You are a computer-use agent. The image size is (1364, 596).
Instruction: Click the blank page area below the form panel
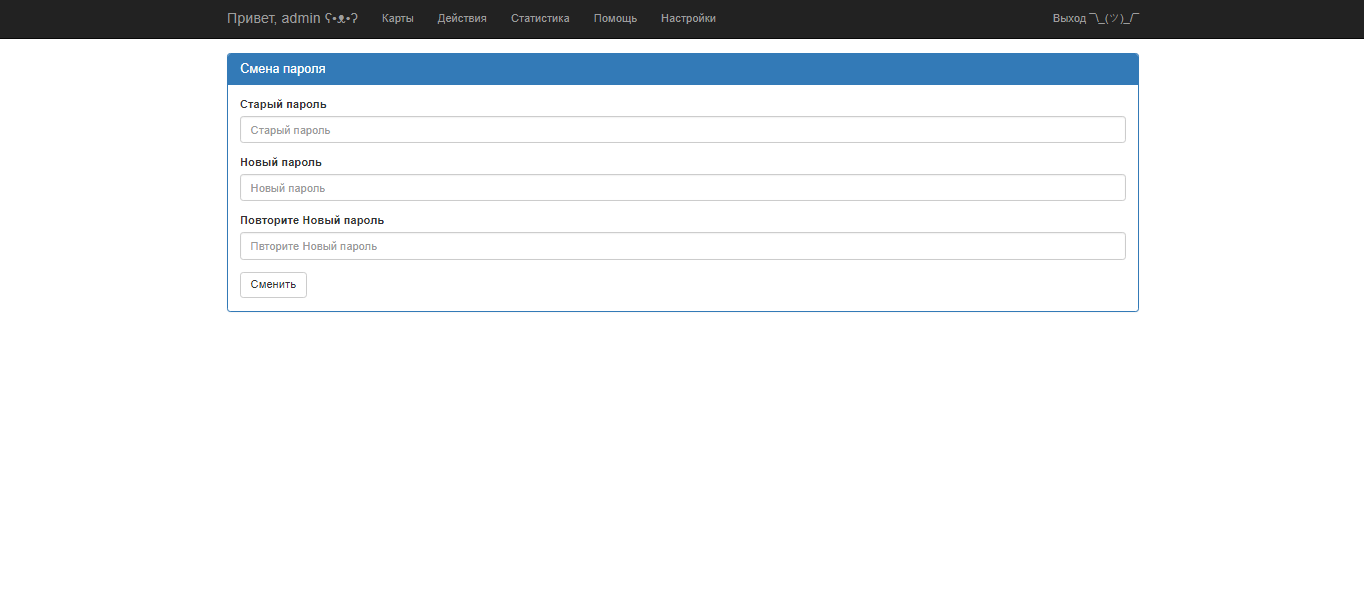tap(682, 450)
